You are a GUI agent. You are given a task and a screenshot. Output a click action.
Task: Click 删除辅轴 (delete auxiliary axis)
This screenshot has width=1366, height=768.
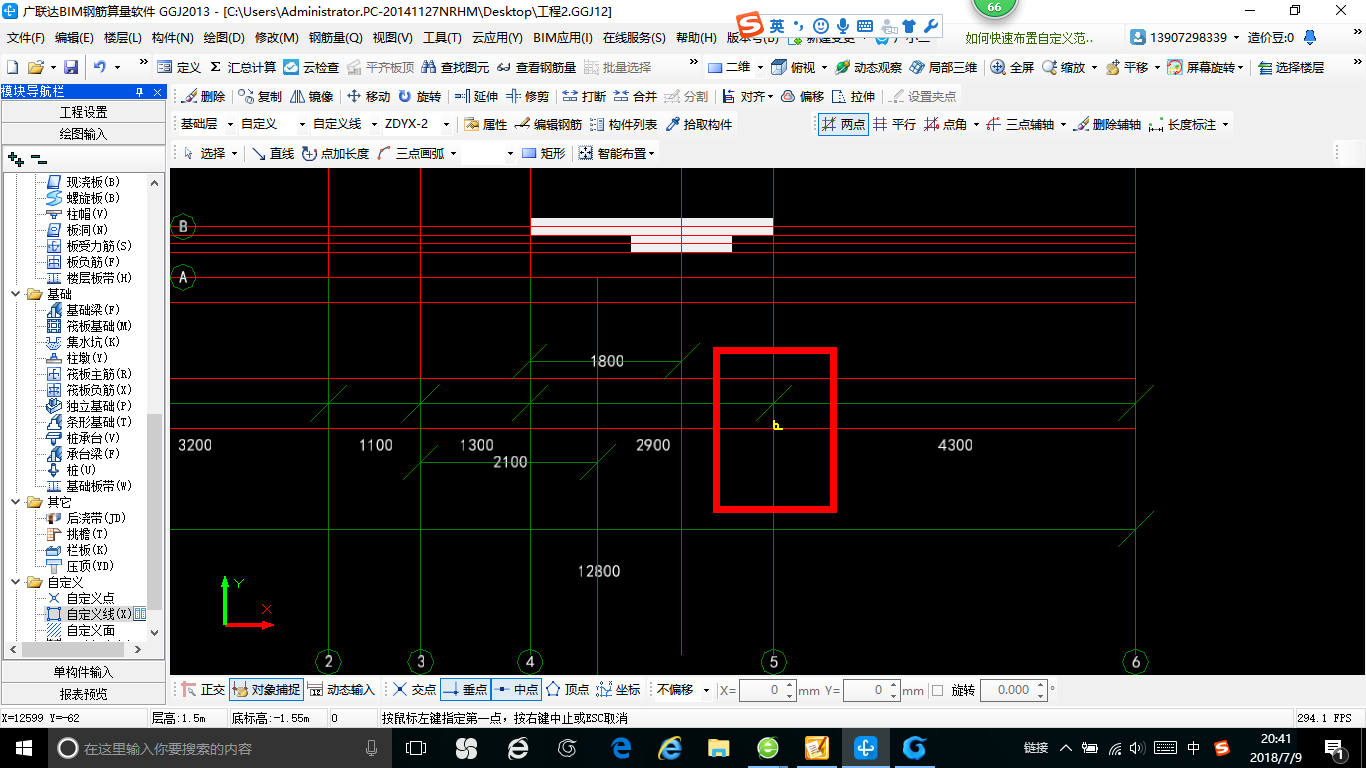click(x=1107, y=125)
